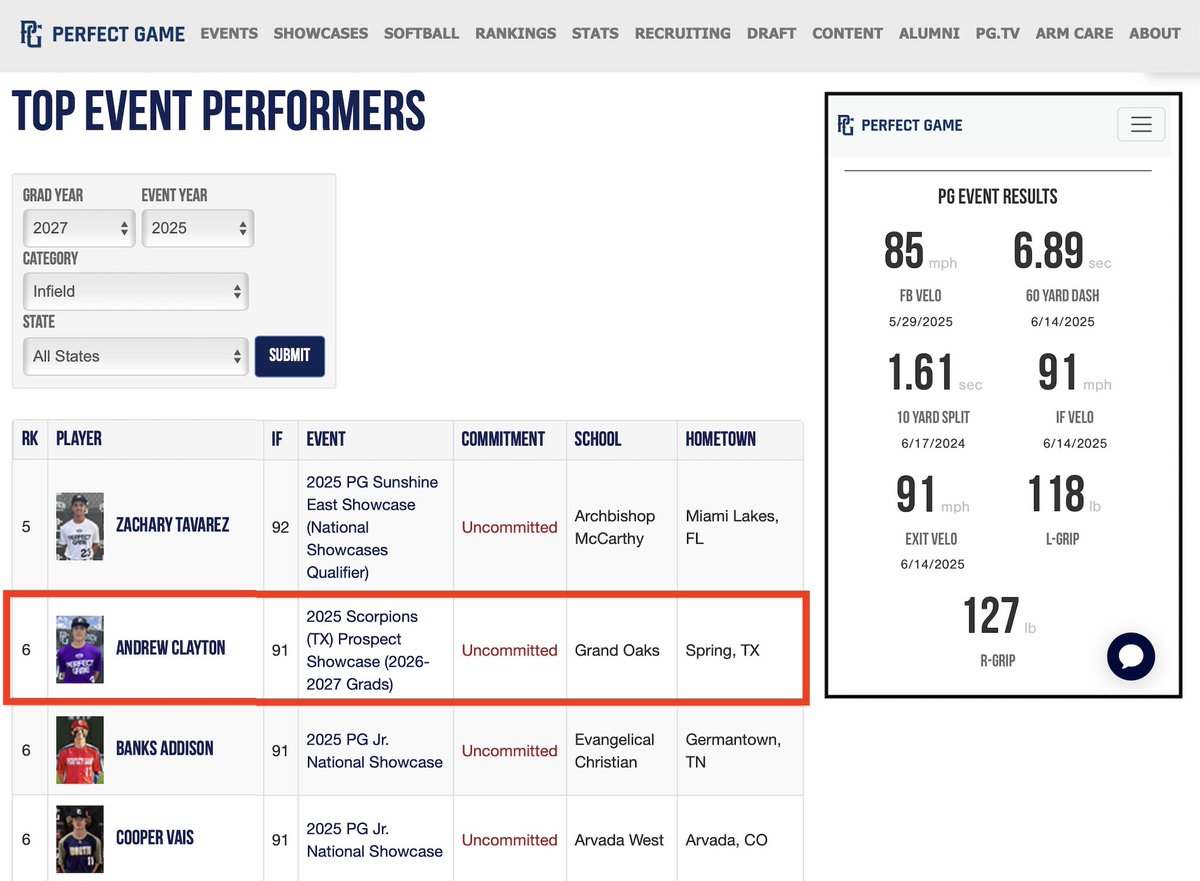Viewport: 1200px width, 881px height.
Task: Click the 6.89 sec 60 Yard Dash value
Action: pos(1062,250)
